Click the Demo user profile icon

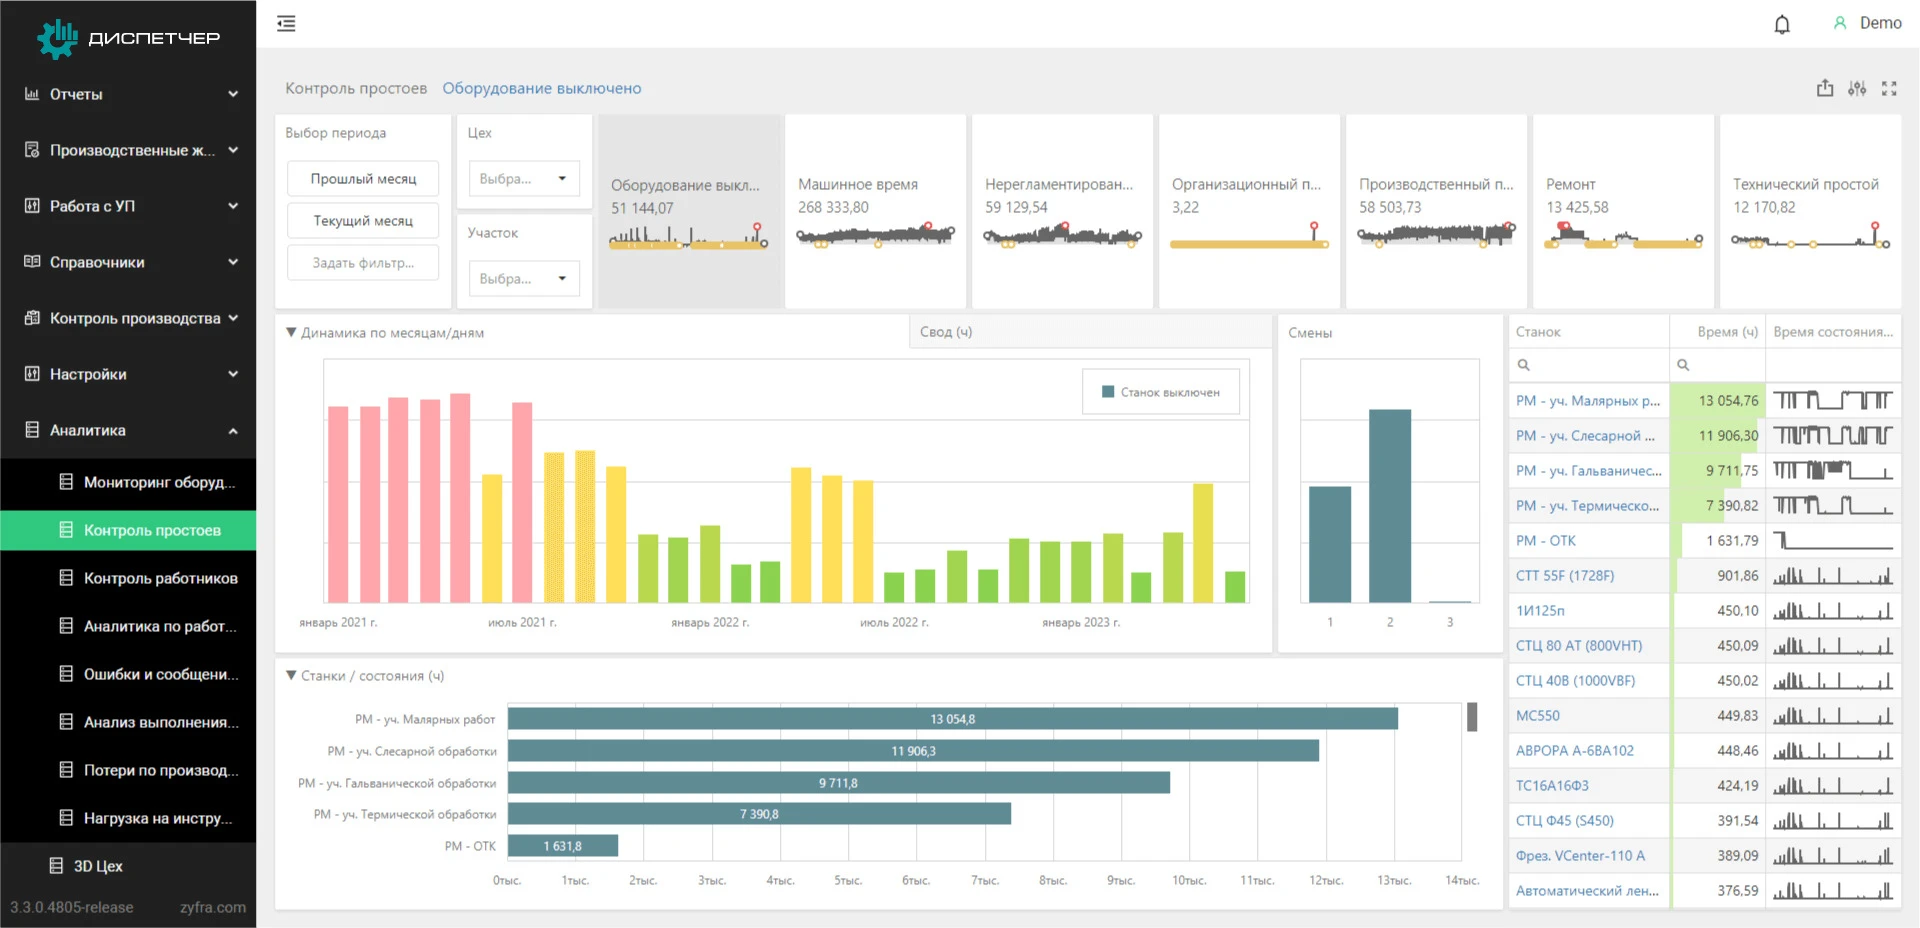coord(1839,23)
